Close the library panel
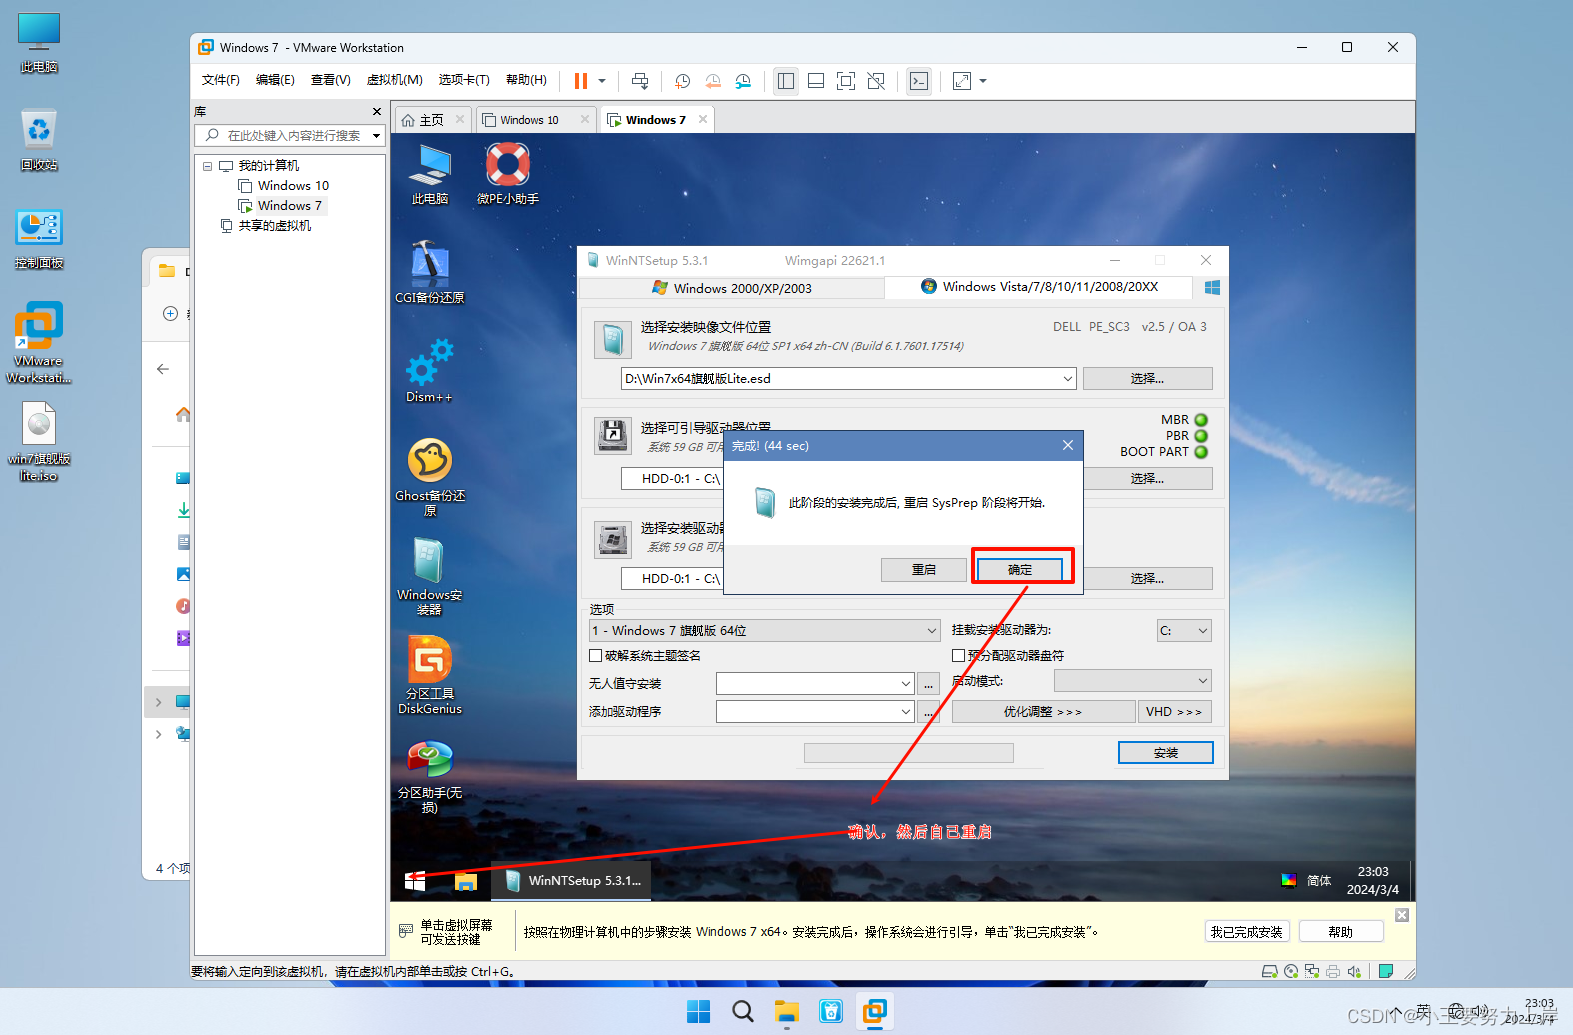 377,111
